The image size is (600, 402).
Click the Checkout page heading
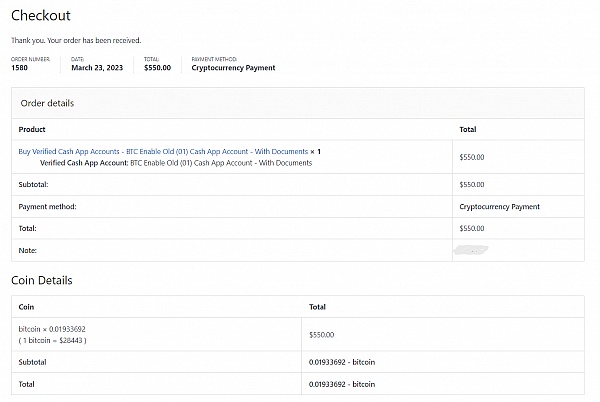click(41, 15)
